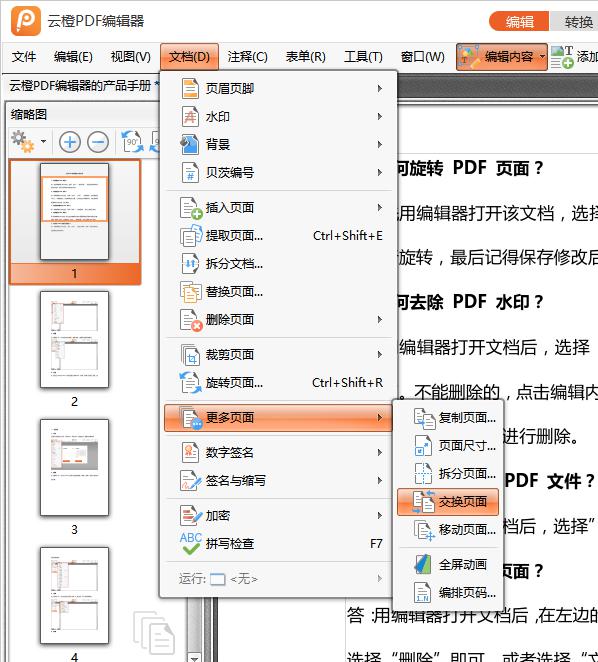Screen dimensions: 598x662
Task: Click the 裁剪页面 crop icon
Action: (190, 355)
